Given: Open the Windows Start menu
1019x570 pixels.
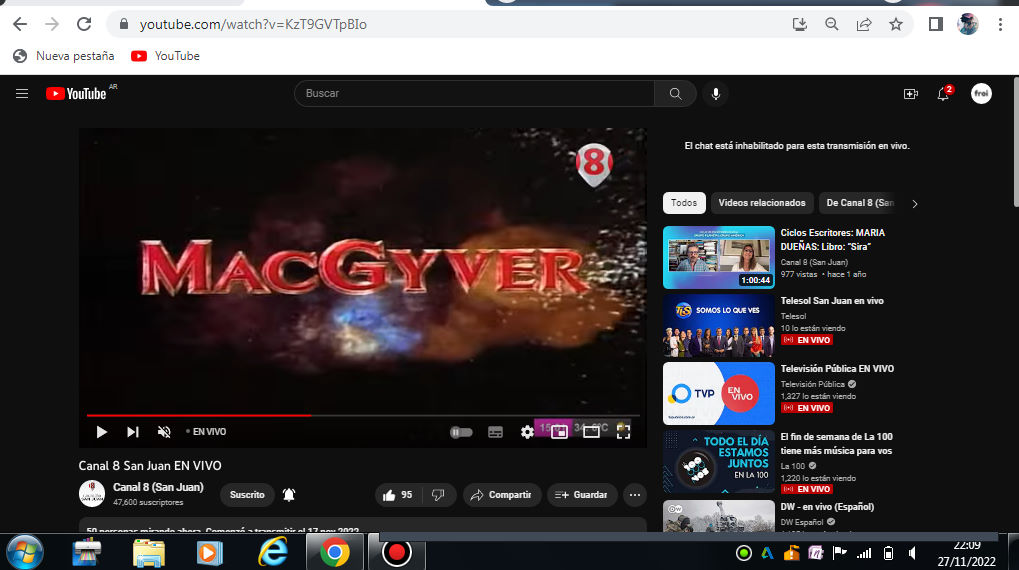Looking at the screenshot, I should pos(25,552).
